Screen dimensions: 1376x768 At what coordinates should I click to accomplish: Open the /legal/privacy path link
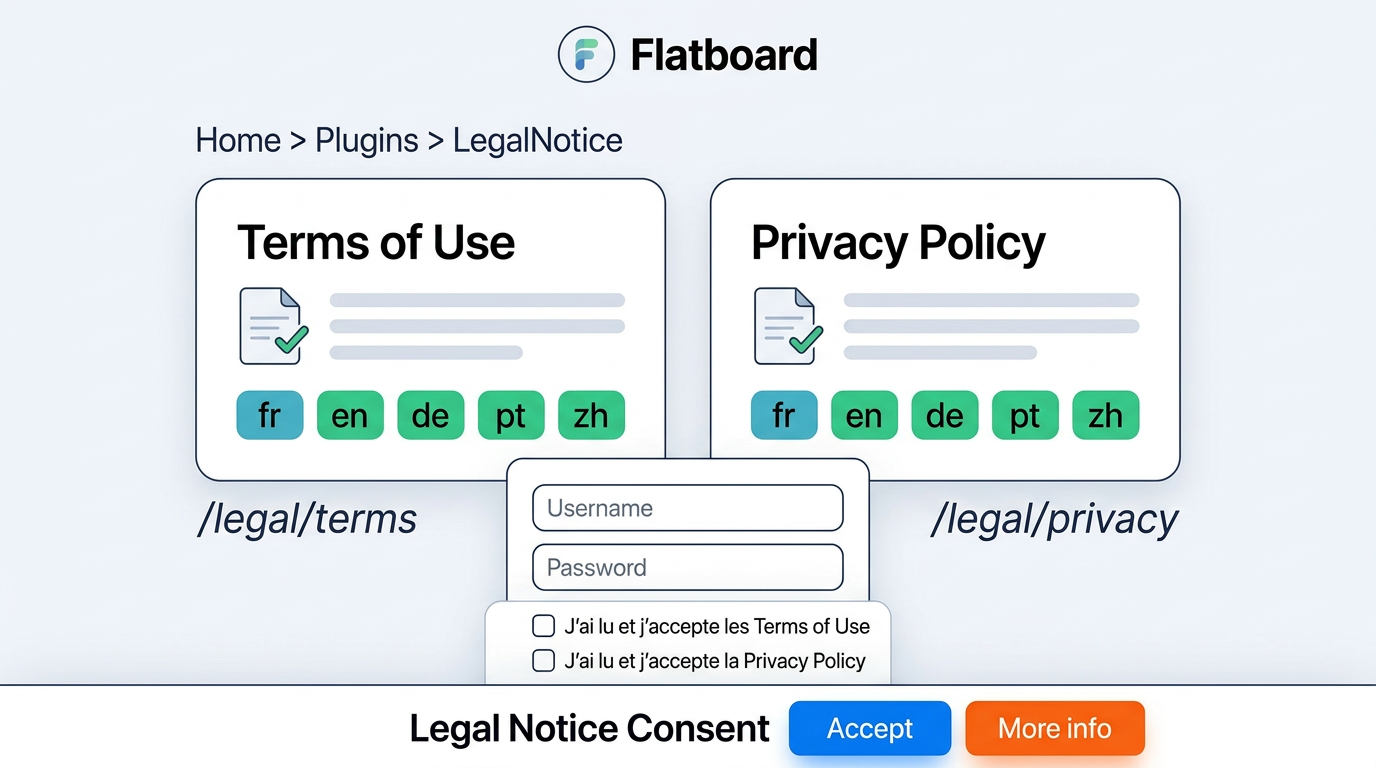click(x=1054, y=519)
